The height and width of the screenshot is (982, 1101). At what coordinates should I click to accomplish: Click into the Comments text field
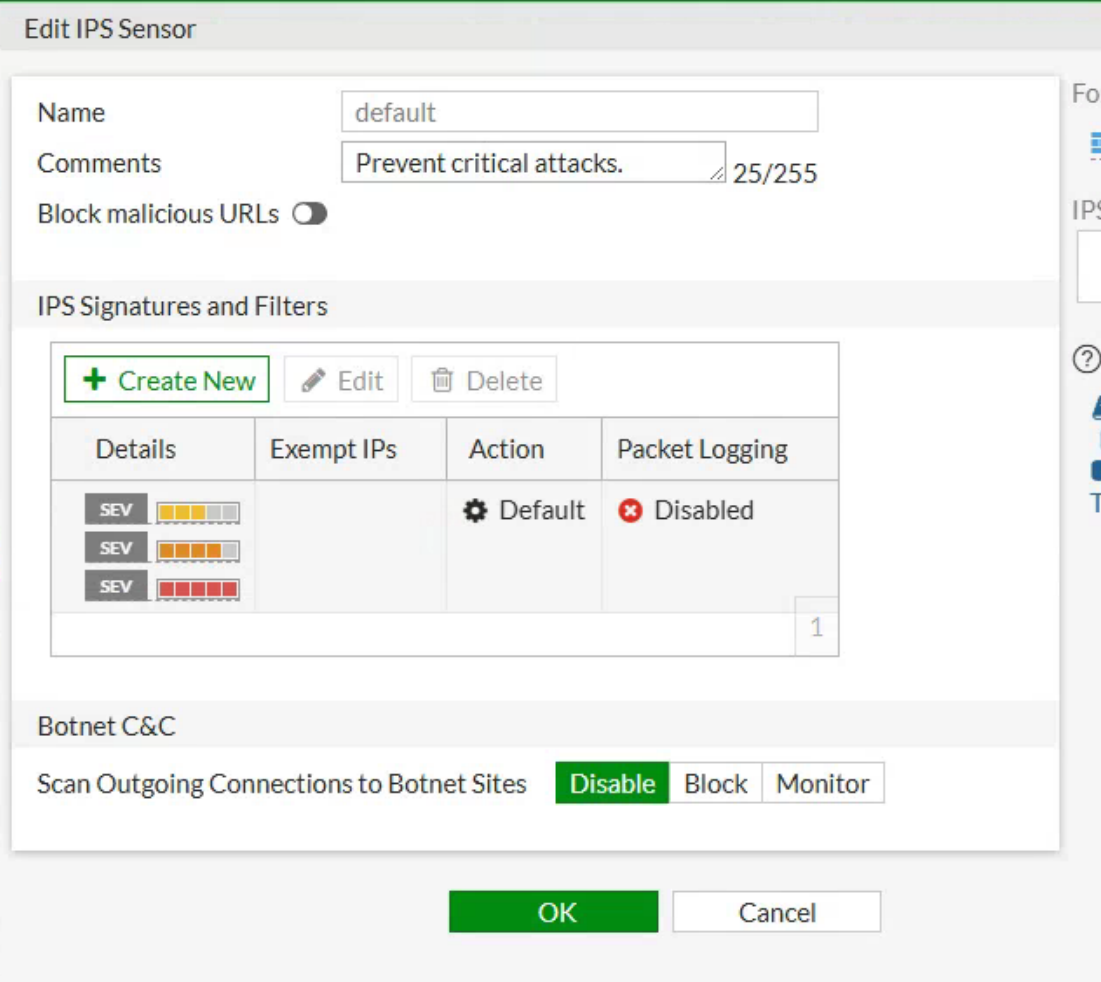pos(532,163)
